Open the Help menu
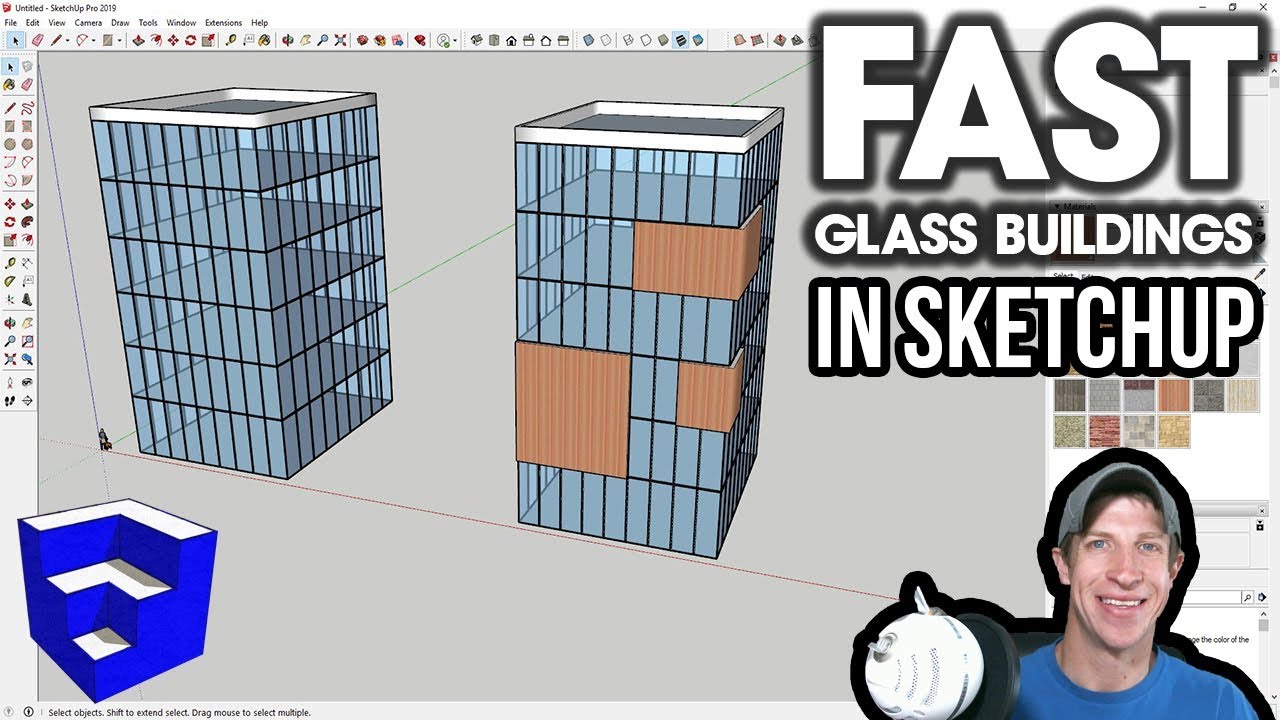1280x720 pixels. pos(259,22)
